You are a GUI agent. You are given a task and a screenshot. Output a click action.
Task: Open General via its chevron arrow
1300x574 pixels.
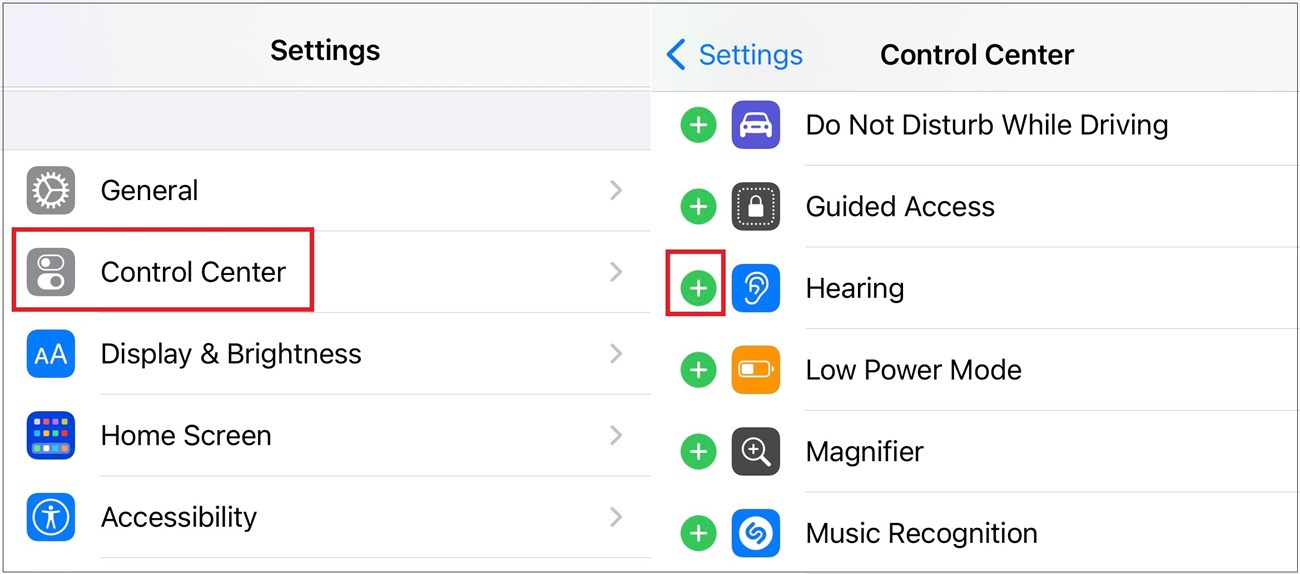616,190
